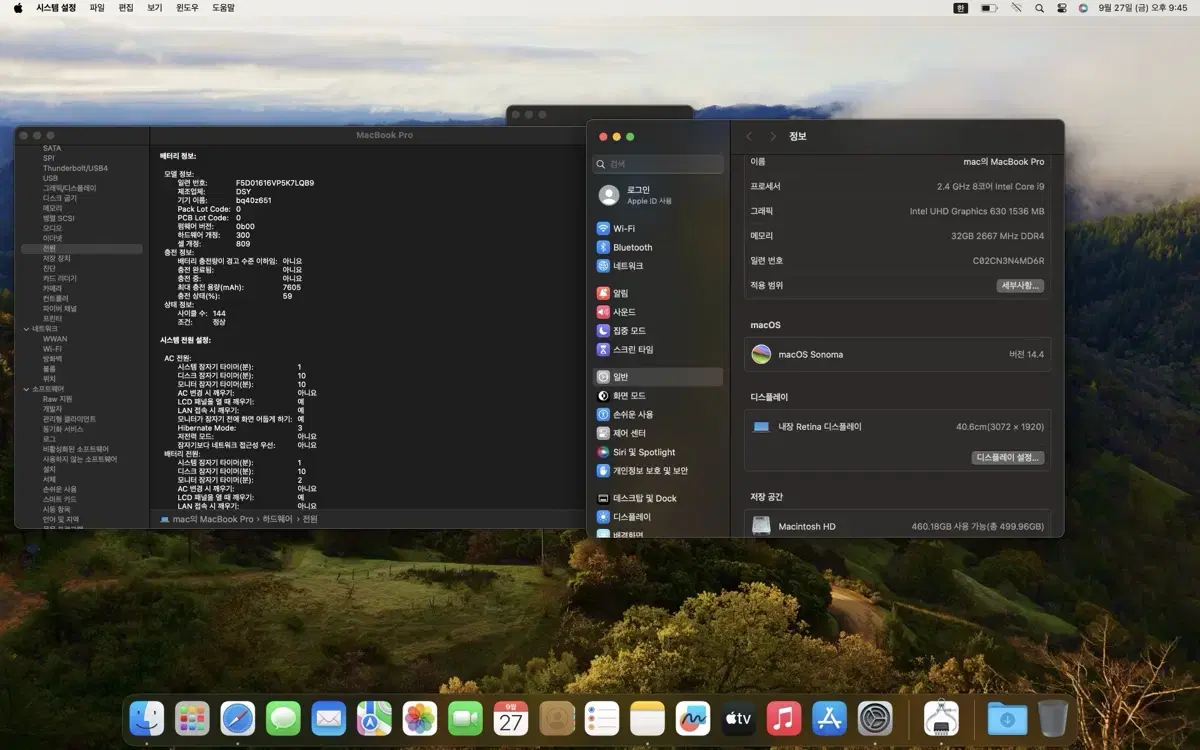Launch FaceTime from the Dock
Screen dimensions: 1200x750
[465, 718]
